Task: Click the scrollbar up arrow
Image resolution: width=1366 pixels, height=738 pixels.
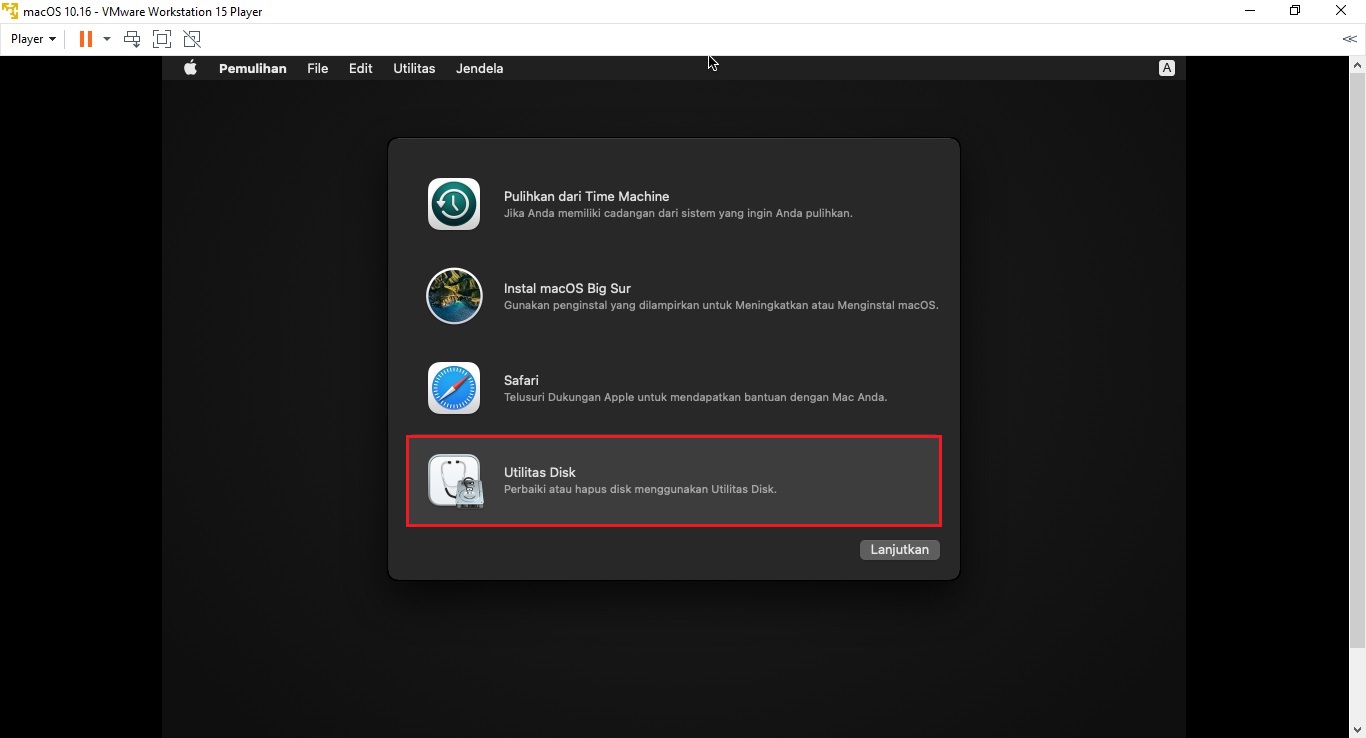Action: click(x=1358, y=64)
